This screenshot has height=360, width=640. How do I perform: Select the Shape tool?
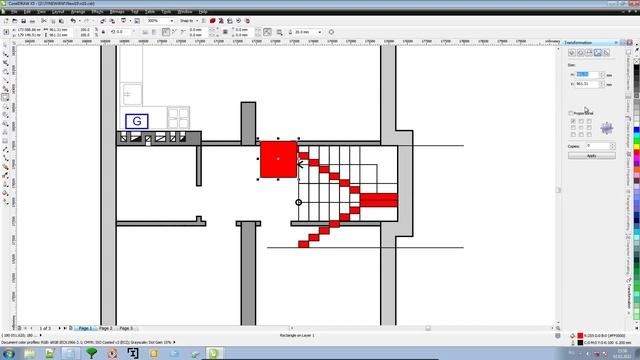6,54
